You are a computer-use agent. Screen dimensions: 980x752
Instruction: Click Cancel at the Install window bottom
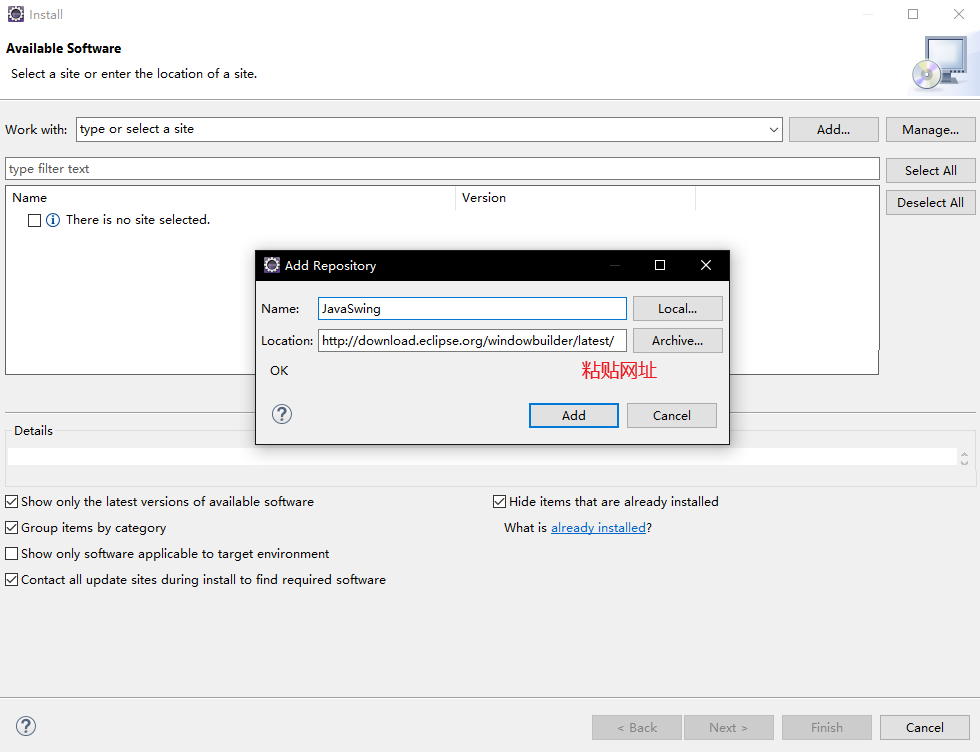pyautogui.click(x=925, y=728)
